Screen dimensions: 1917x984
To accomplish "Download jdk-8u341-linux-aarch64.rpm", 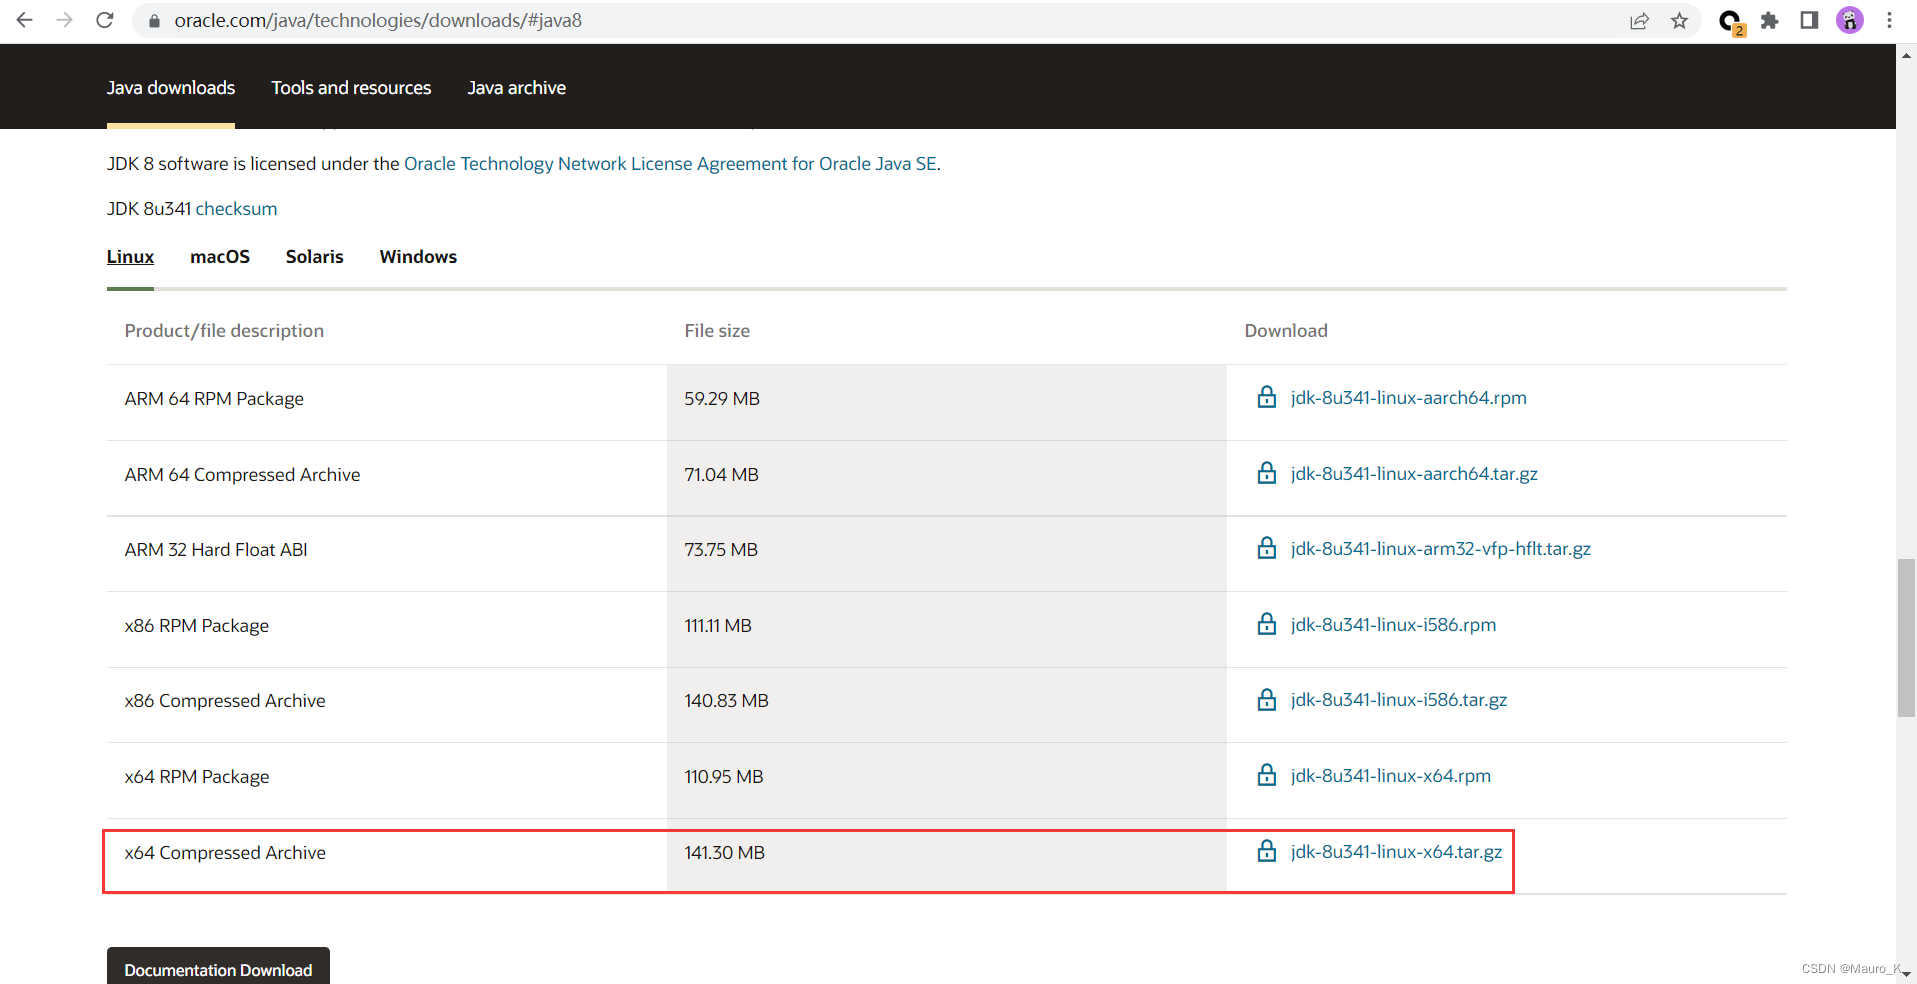I will point(1408,397).
